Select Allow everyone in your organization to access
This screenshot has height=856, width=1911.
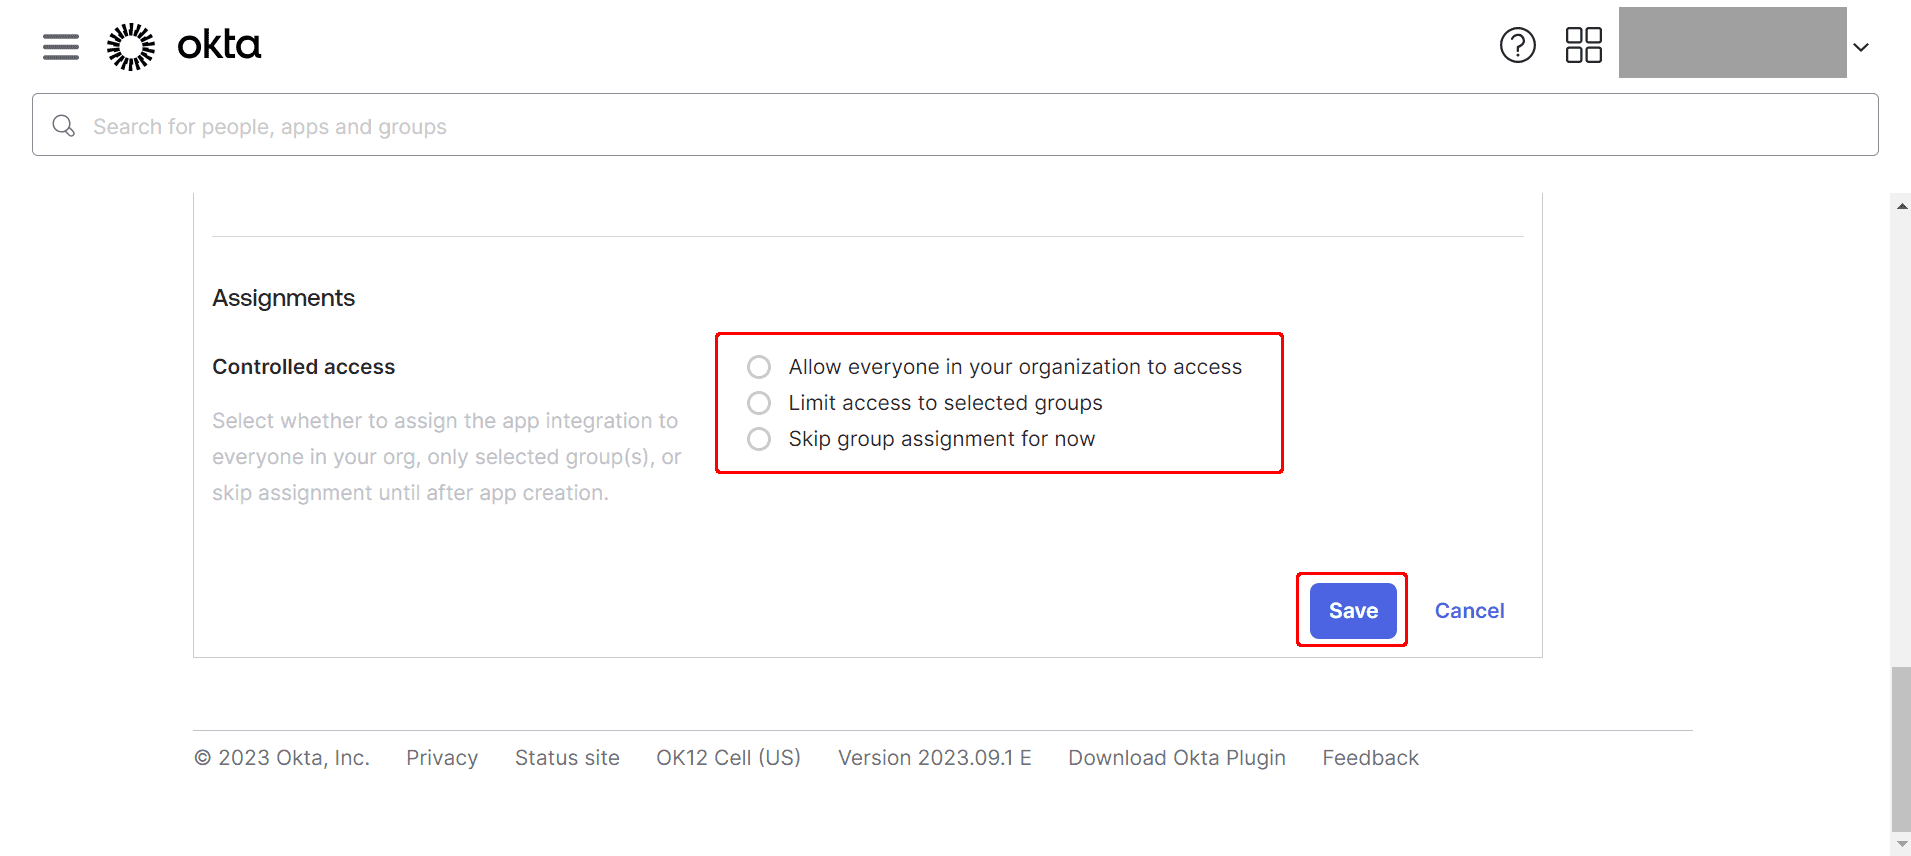click(759, 367)
